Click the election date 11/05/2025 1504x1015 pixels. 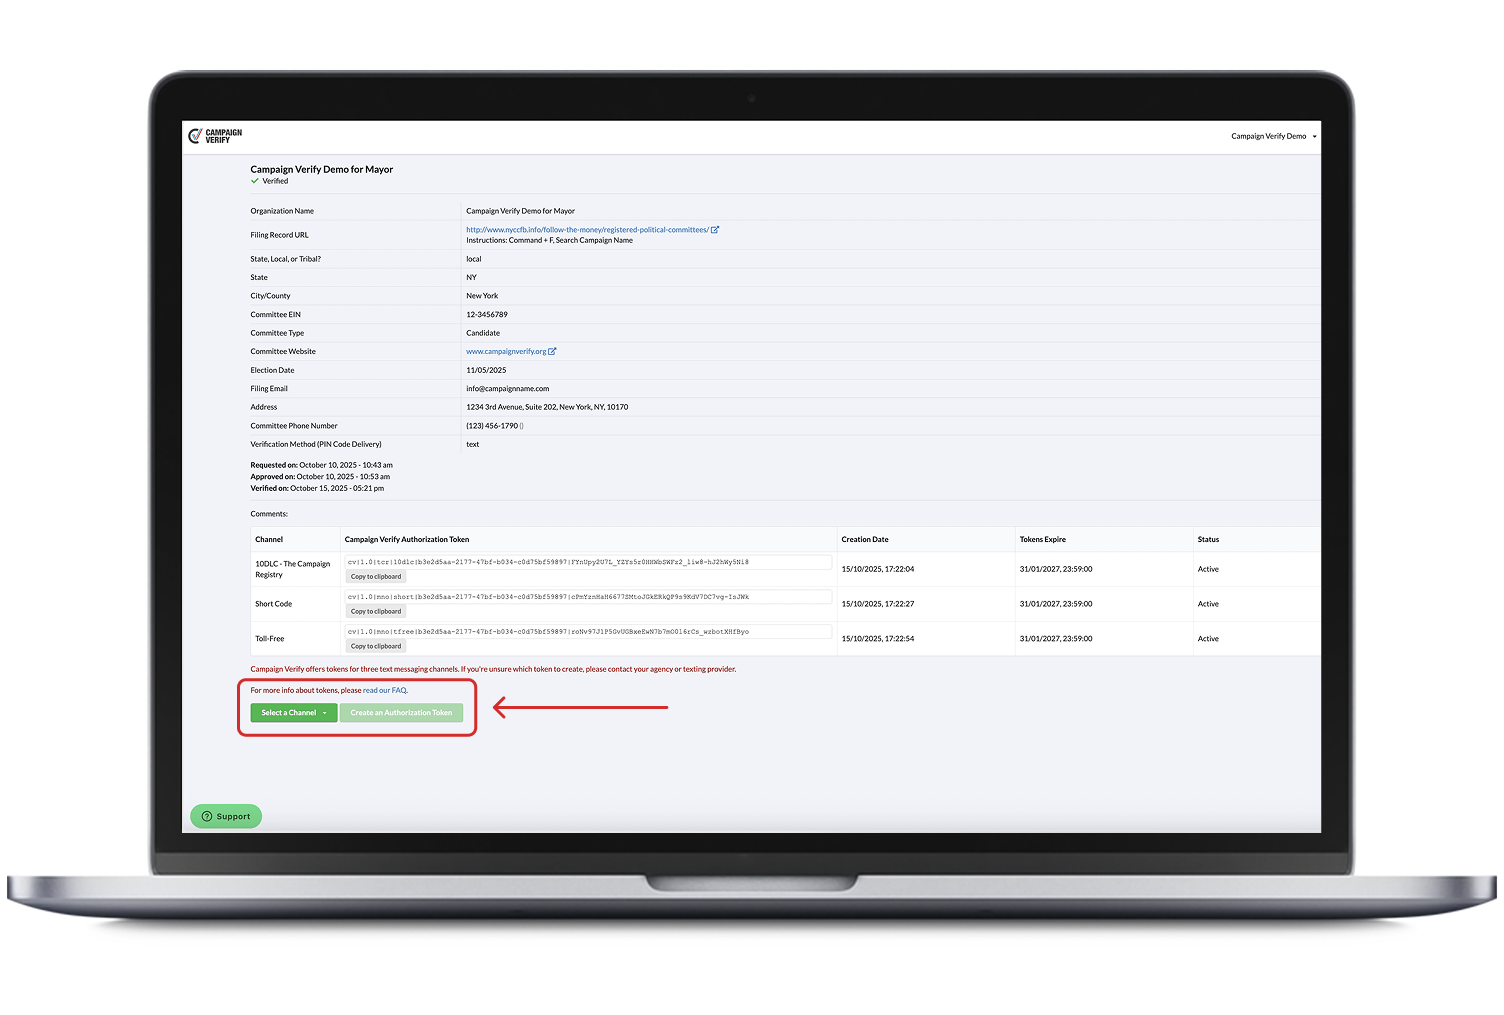click(x=486, y=370)
